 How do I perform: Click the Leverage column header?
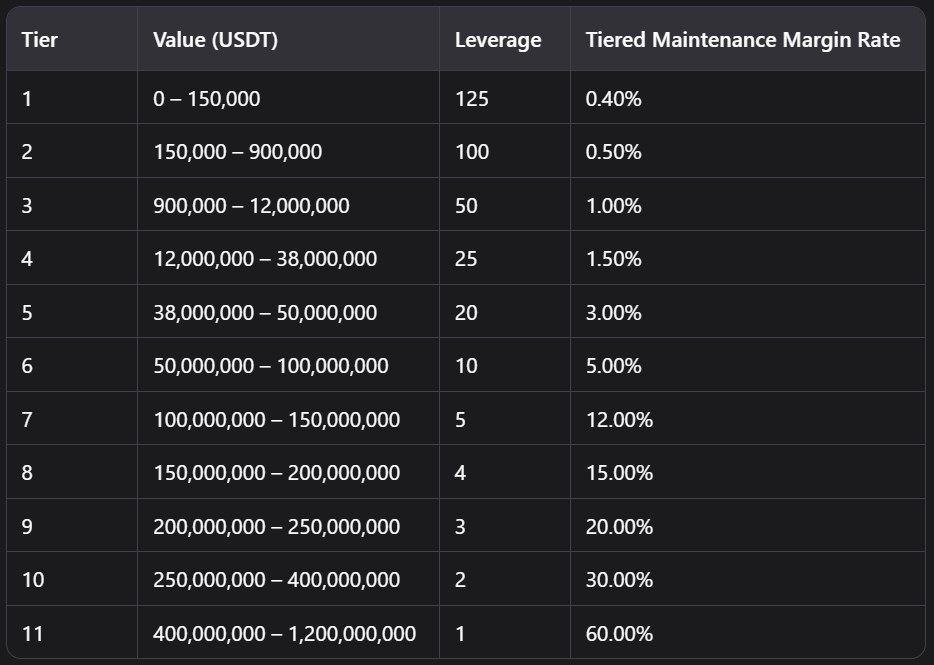497,40
